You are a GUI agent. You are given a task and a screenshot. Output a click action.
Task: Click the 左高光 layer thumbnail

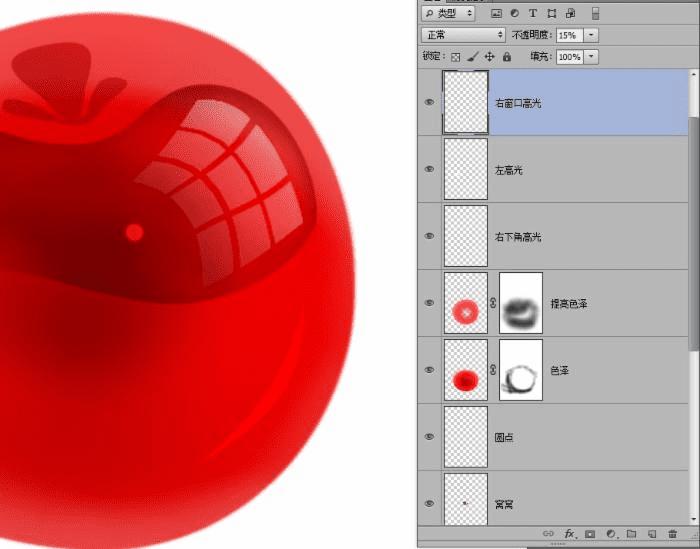click(466, 169)
